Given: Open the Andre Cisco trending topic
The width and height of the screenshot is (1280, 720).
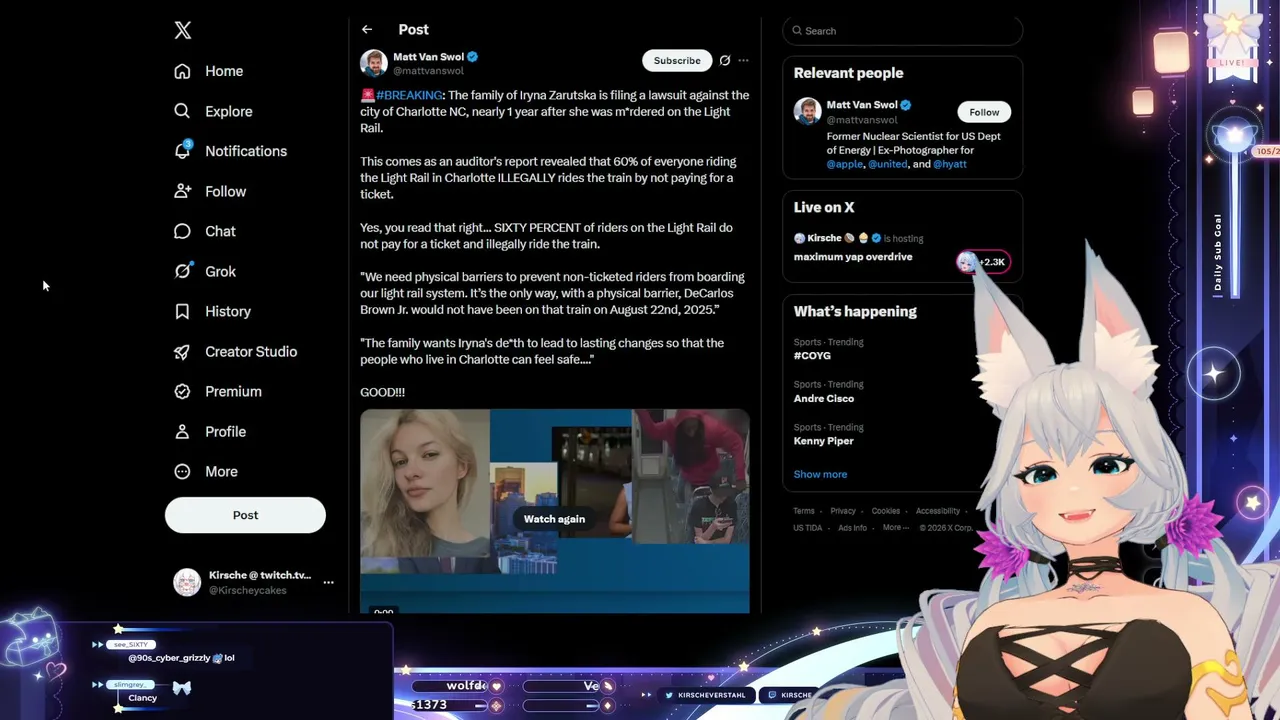Looking at the screenshot, I should click(x=824, y=399).
